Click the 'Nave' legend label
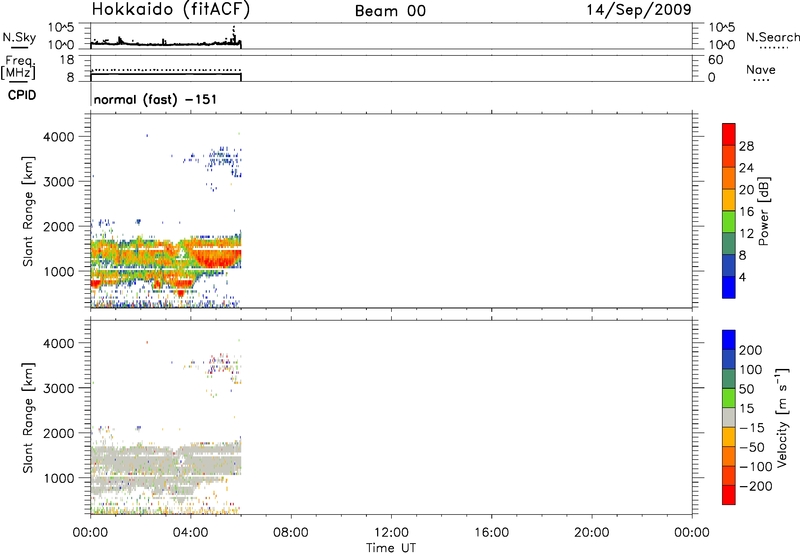Image resolution: width=800 pixels, height=554 pixels. [x=761, y=69]
